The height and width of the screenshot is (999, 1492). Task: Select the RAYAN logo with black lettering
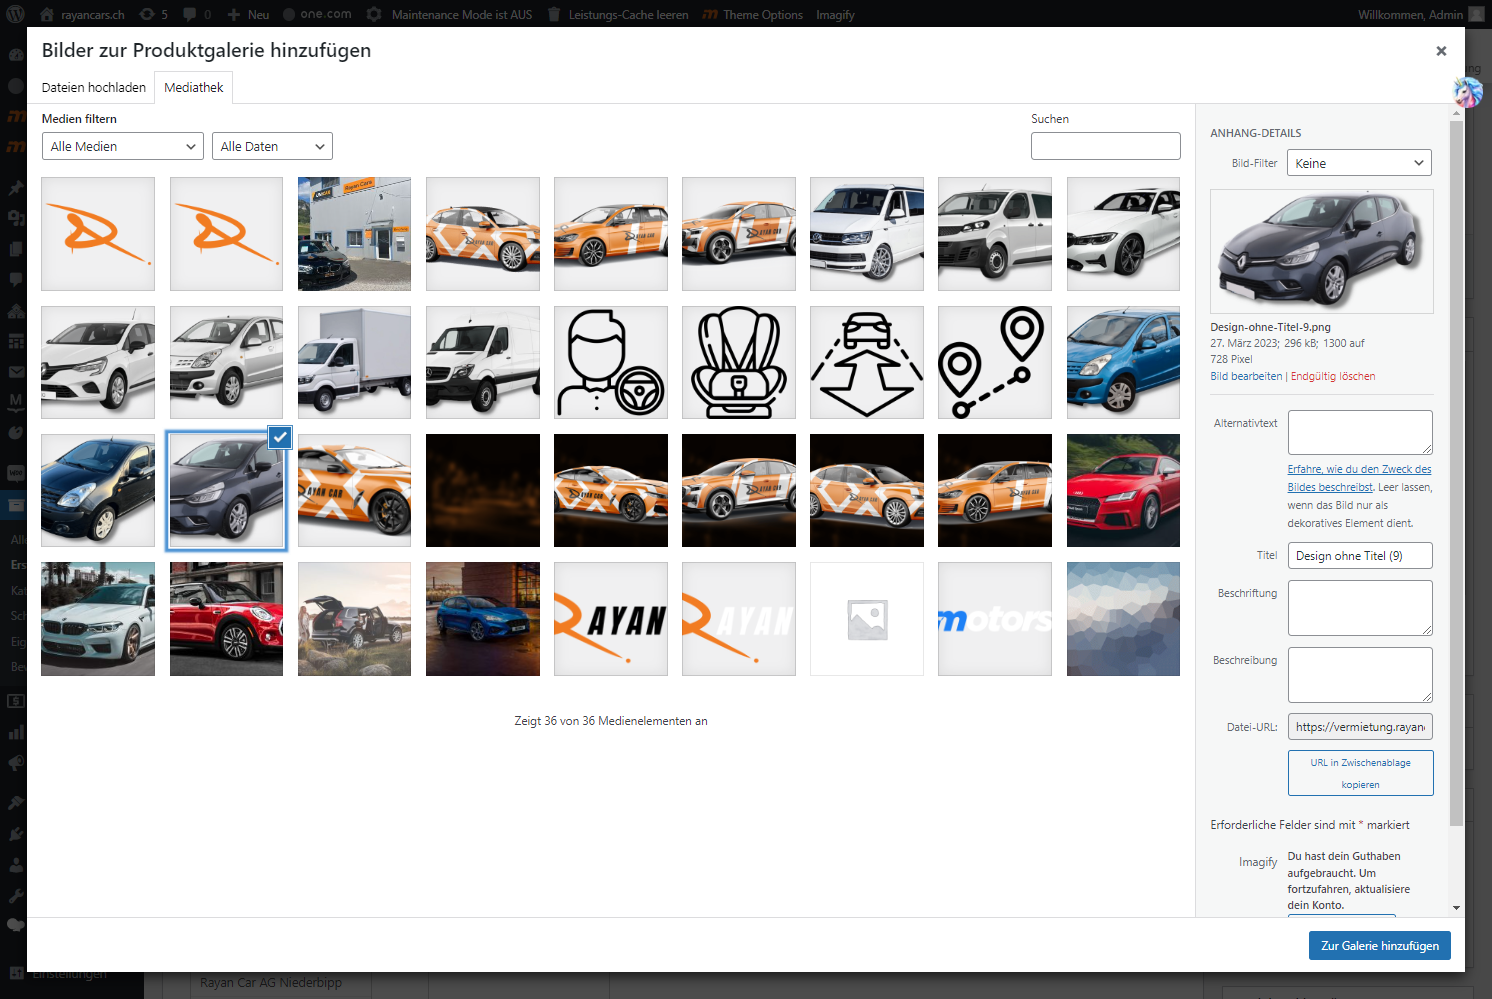(611, 619)
